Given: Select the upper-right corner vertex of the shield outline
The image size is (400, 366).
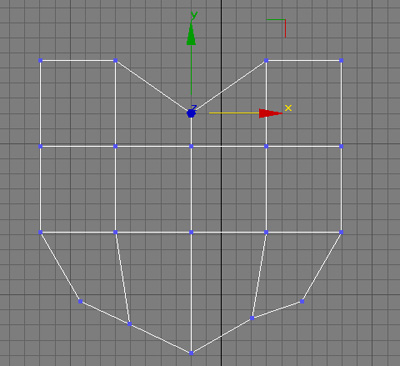Looking at the screenshot, I should (341, 60).
